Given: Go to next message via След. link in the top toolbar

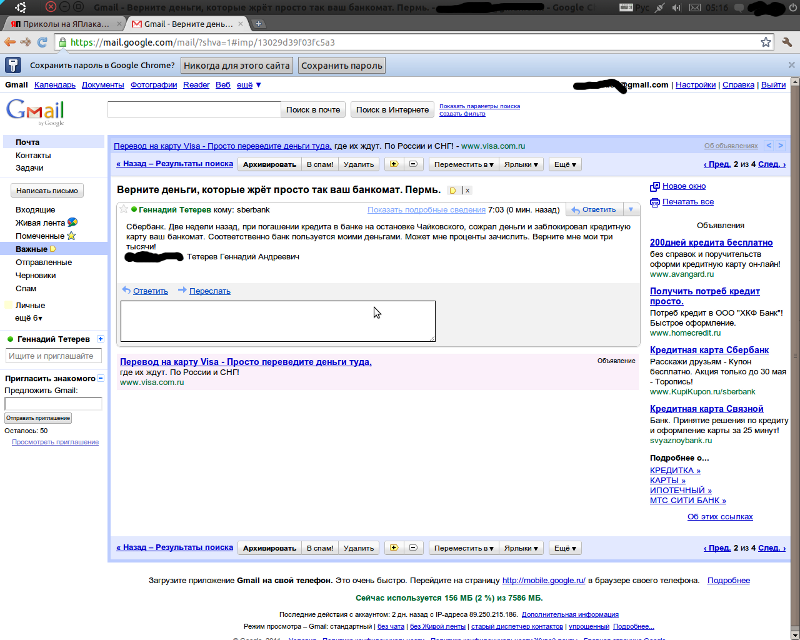Looking at the screenshot, I should pyautogui.click(x=771, y=164).
